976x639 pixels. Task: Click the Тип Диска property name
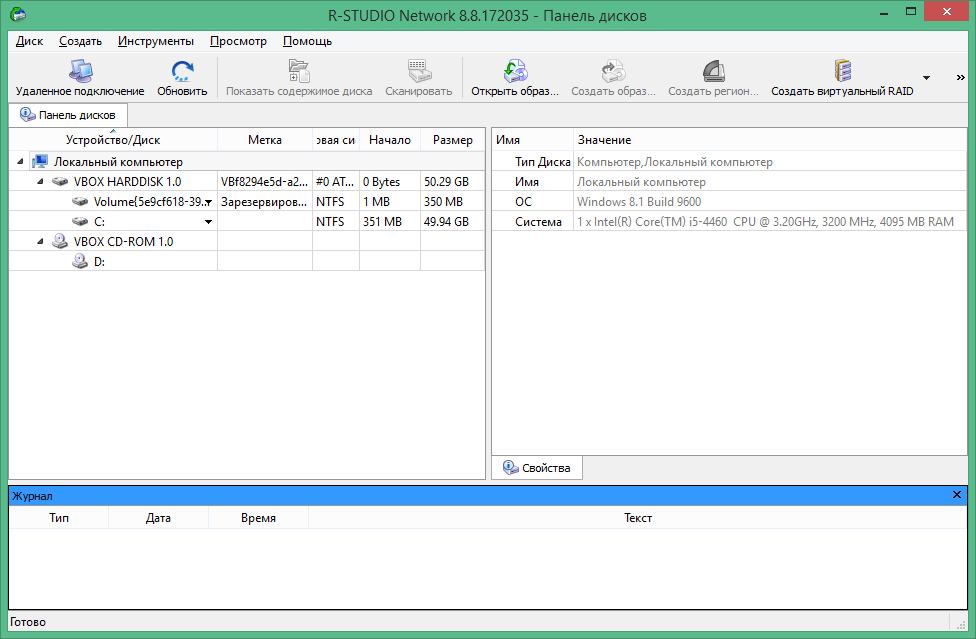542,162
